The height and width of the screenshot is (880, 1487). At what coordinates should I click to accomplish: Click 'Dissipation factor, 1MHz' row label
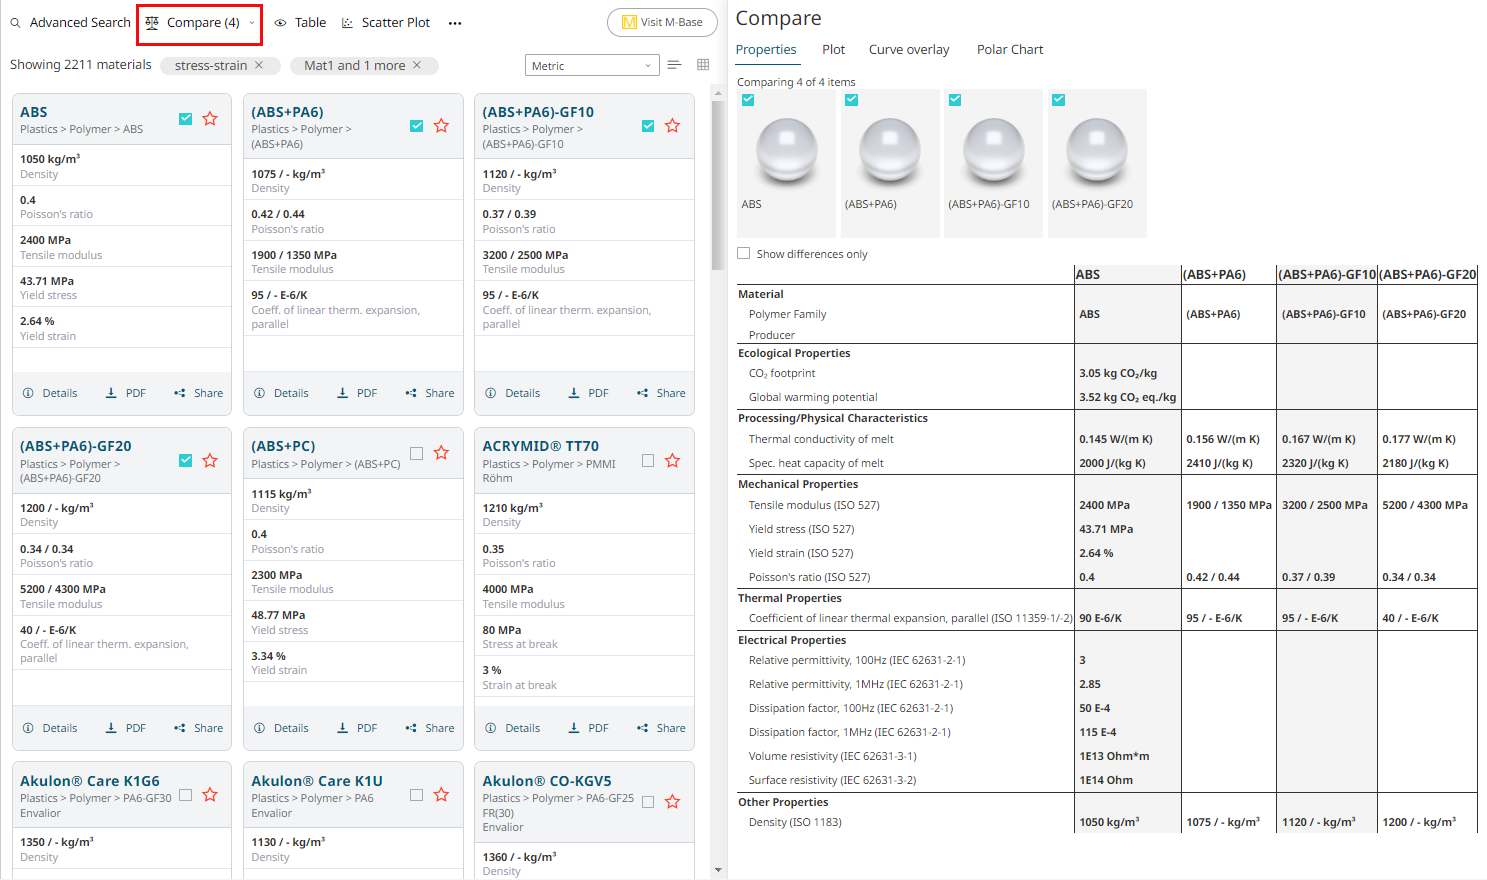(850, 732)
